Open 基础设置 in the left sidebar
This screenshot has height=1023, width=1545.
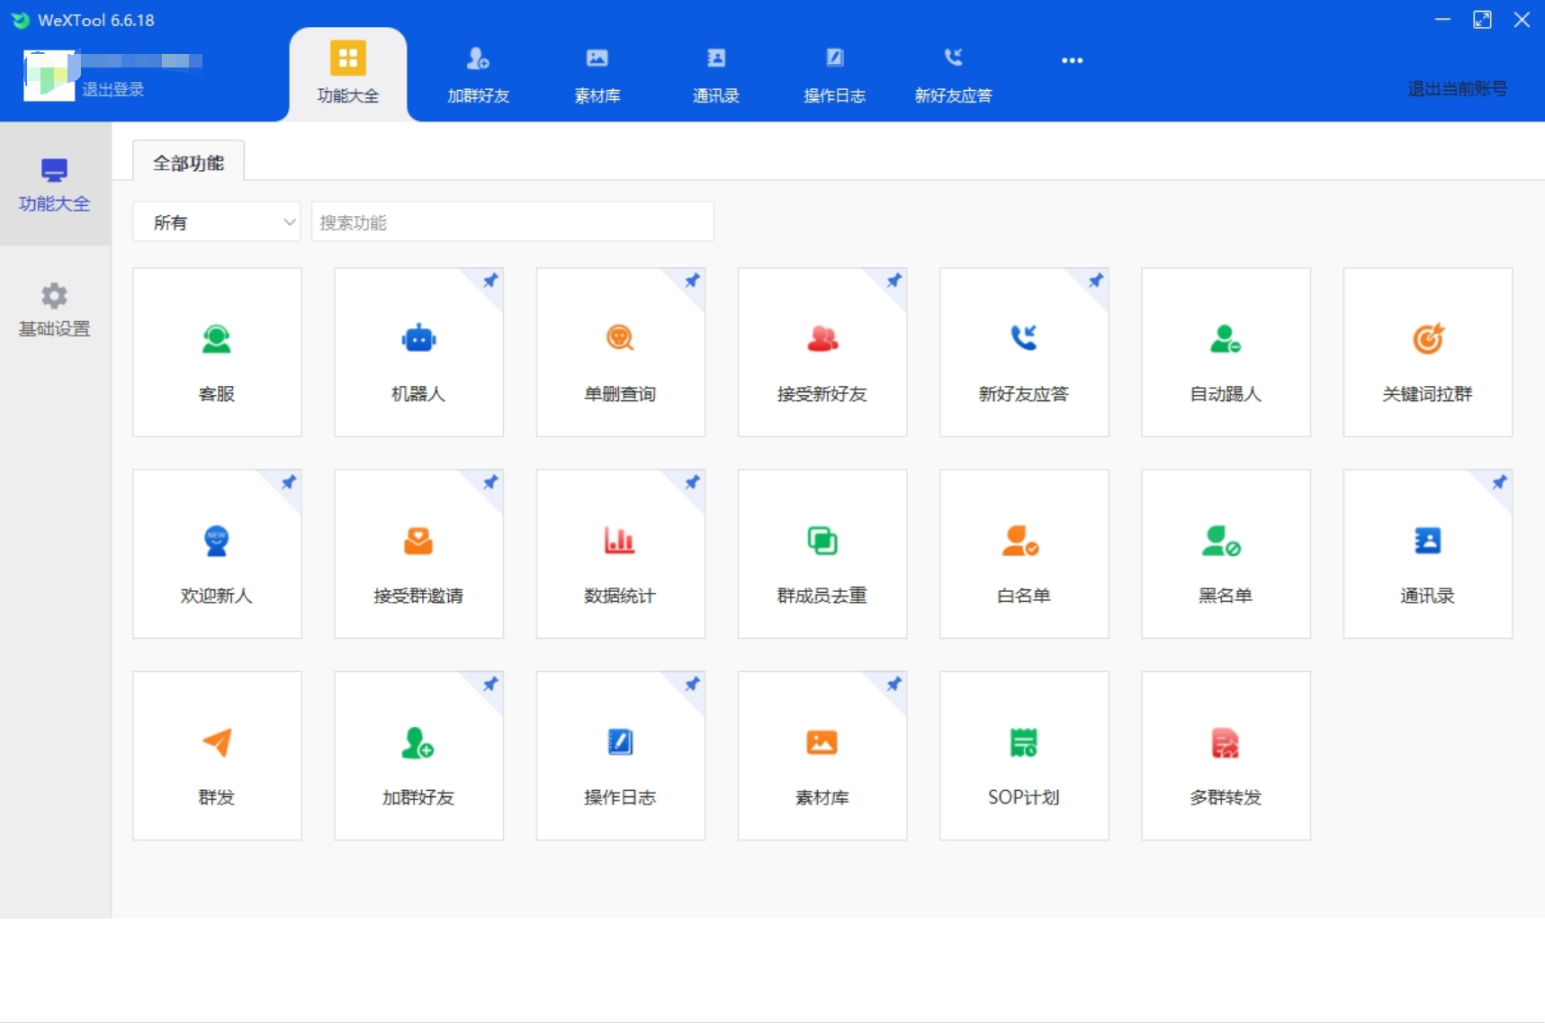point(54,309)
